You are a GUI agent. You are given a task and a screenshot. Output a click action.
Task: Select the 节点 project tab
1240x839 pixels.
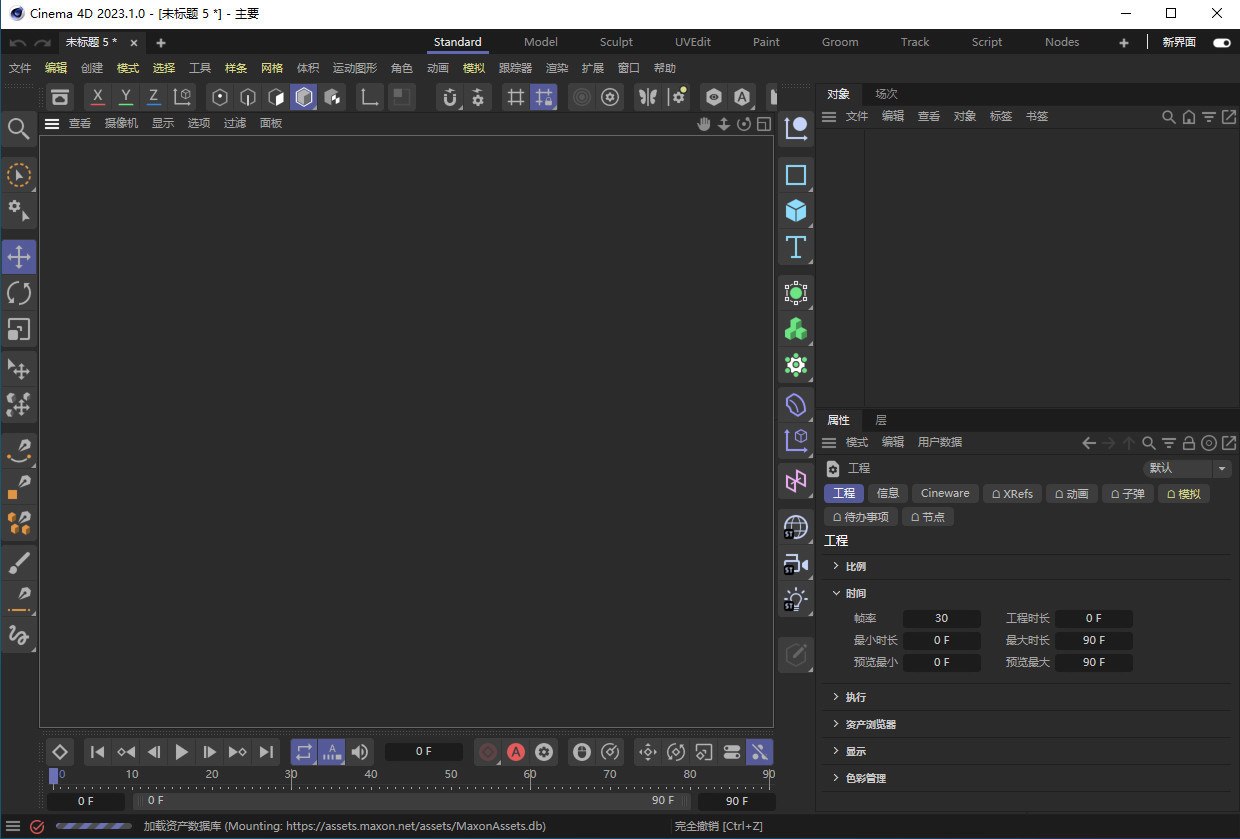[927, 517]
